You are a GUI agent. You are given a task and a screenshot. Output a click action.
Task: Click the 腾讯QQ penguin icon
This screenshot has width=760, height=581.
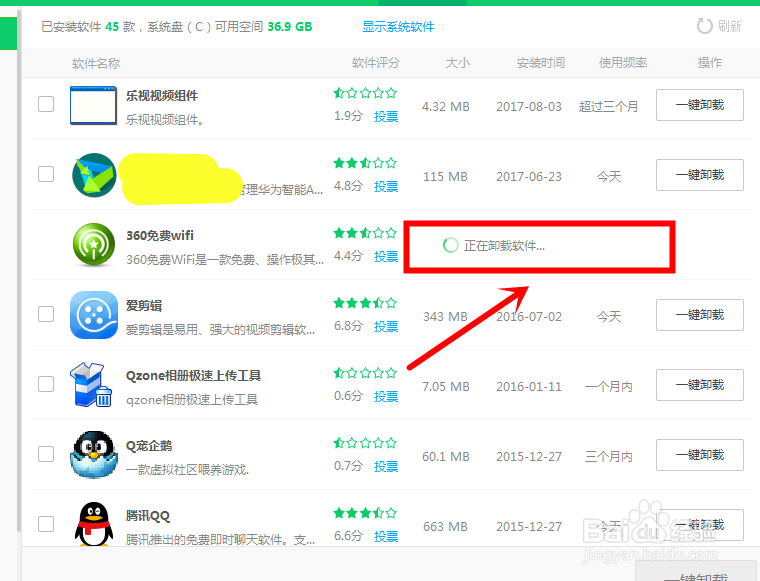click(94, 524)
